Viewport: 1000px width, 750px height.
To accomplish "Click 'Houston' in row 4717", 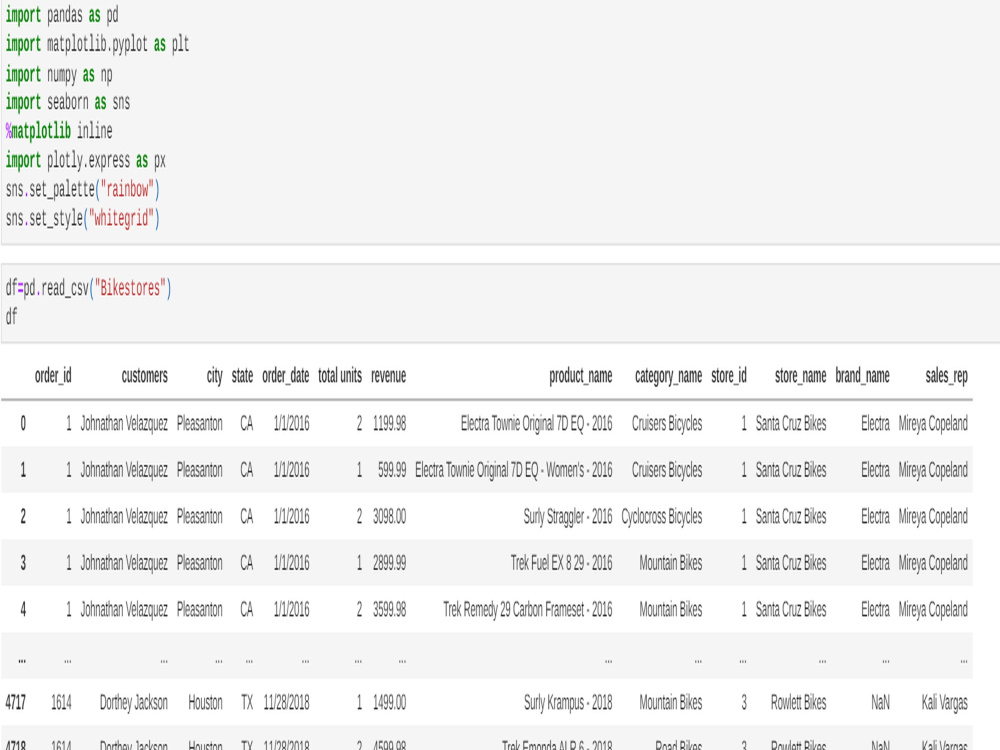I will (x=205, y=703).
